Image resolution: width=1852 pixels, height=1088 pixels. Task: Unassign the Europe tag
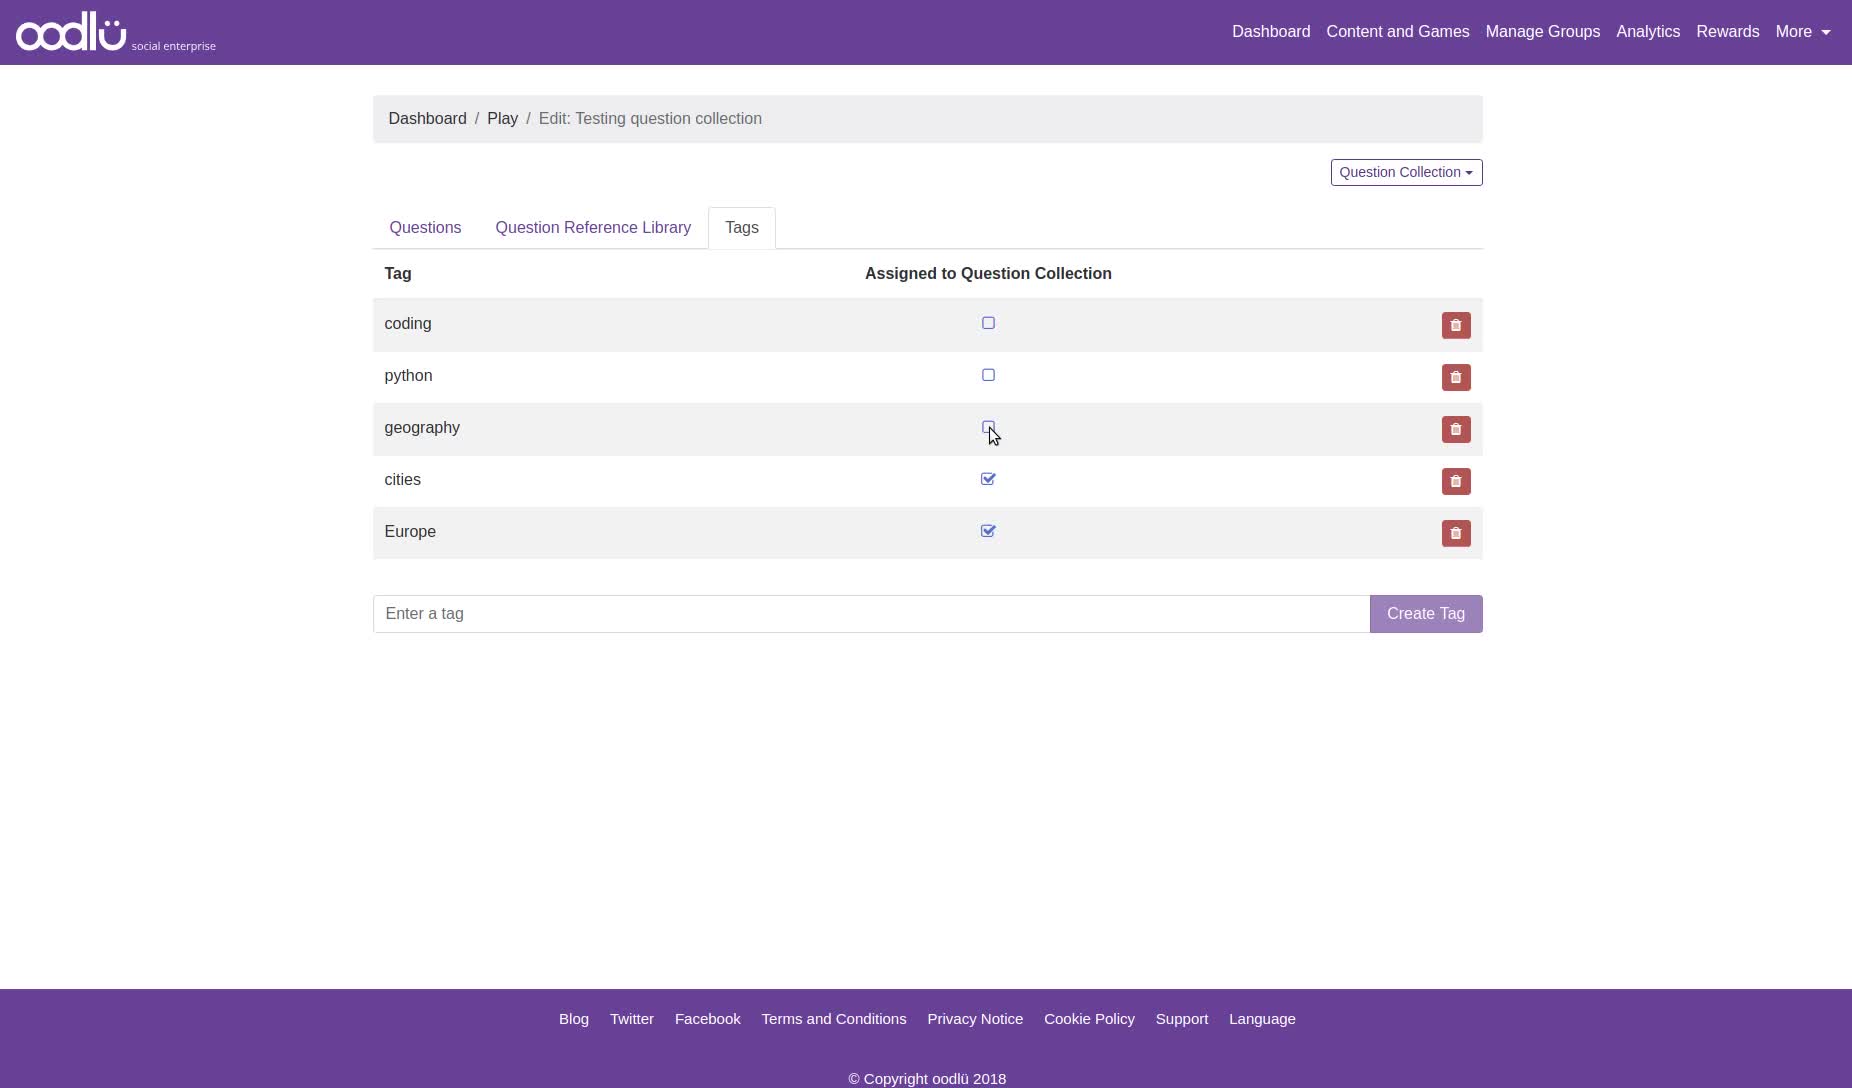click(x=988, y=531)
